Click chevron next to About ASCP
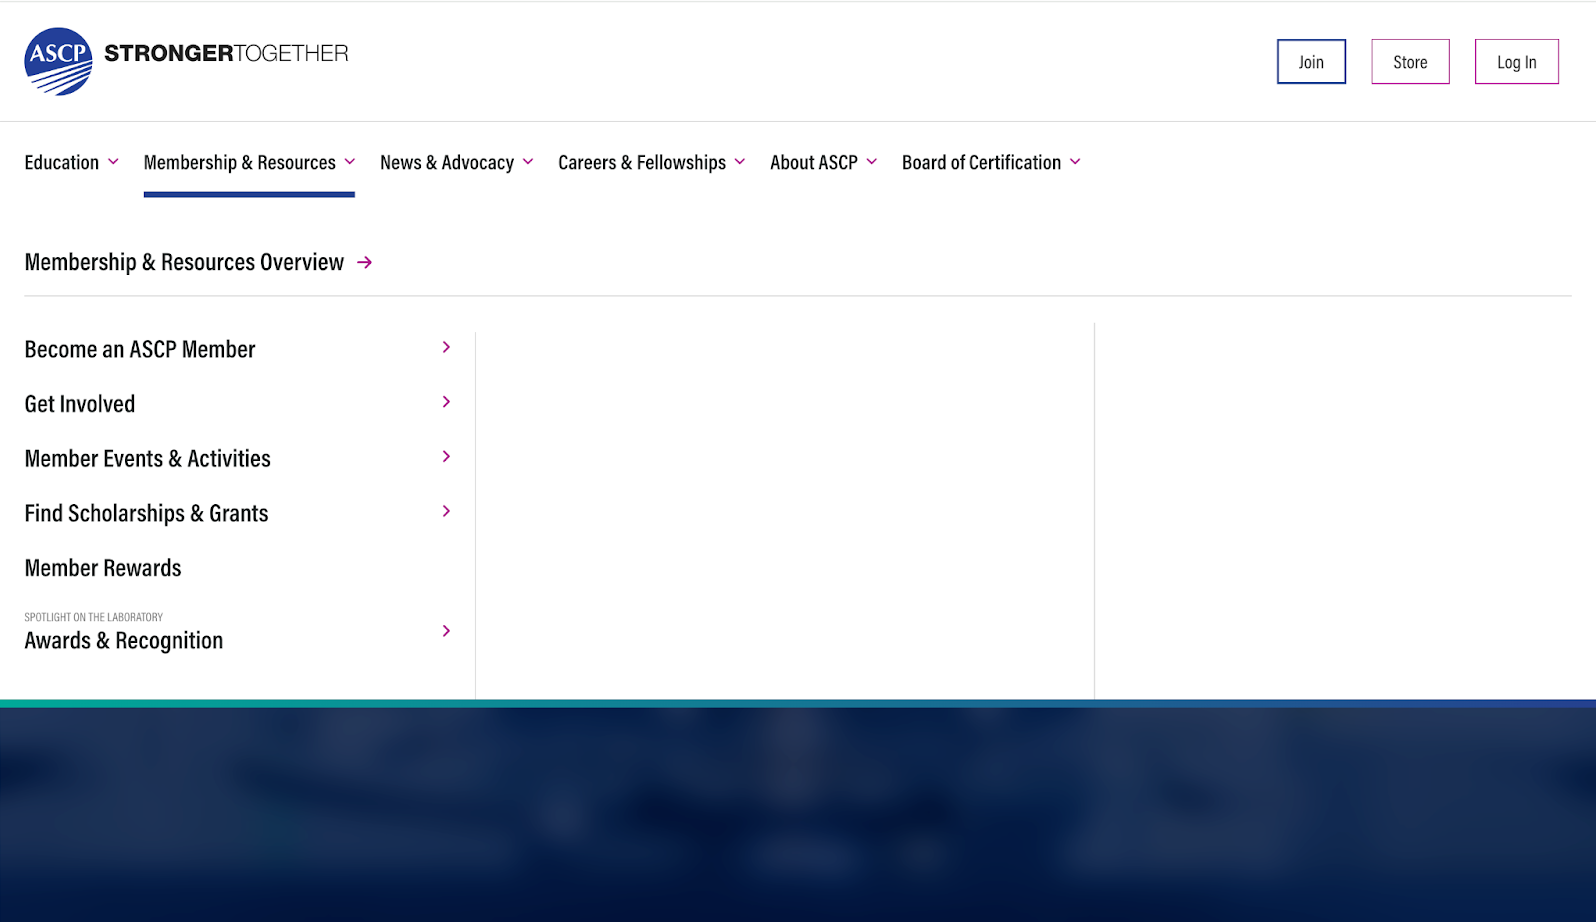This screenshot has height=922, width=1596. (872, 162)
